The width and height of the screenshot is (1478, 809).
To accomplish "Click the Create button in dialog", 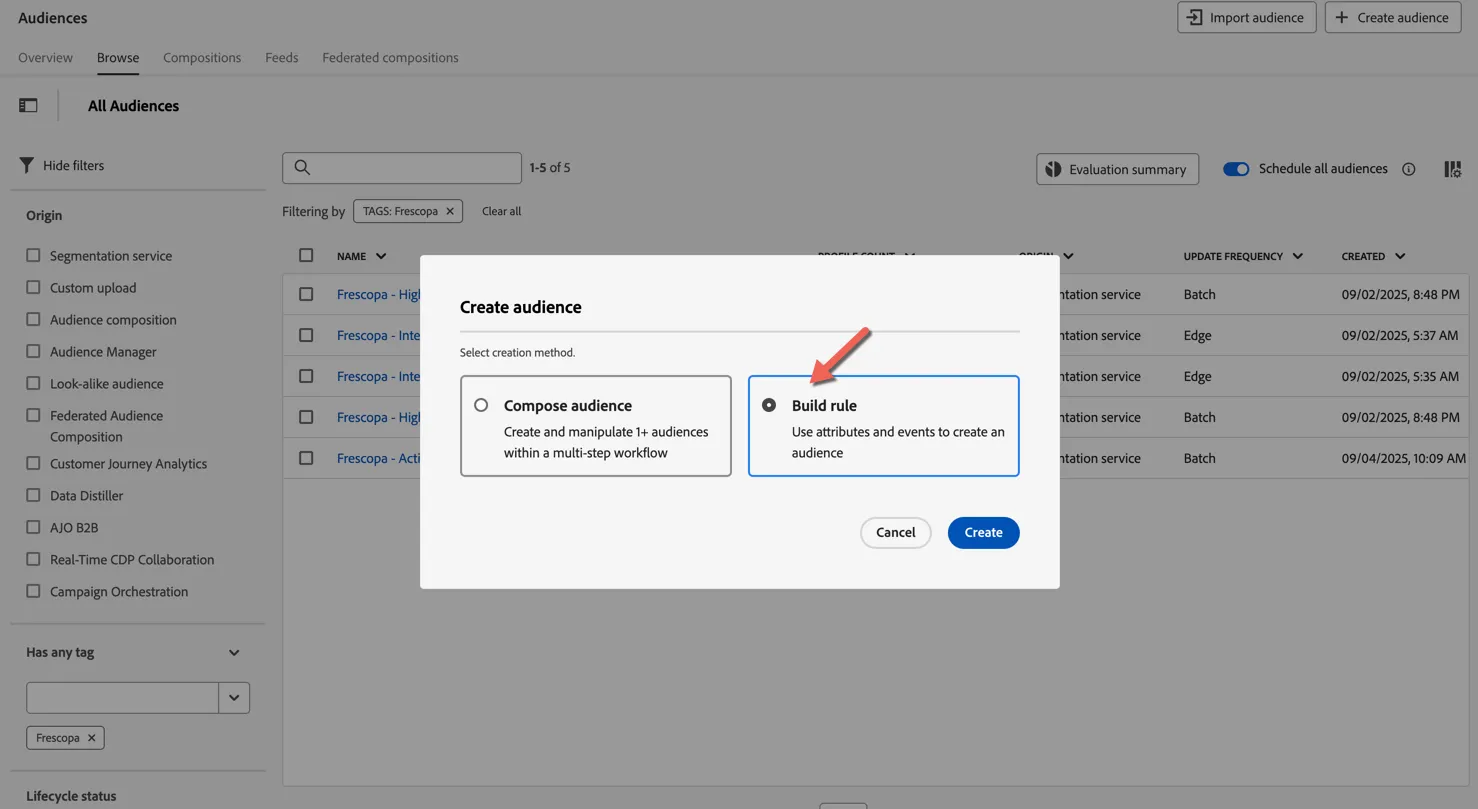I will point(983,532).
